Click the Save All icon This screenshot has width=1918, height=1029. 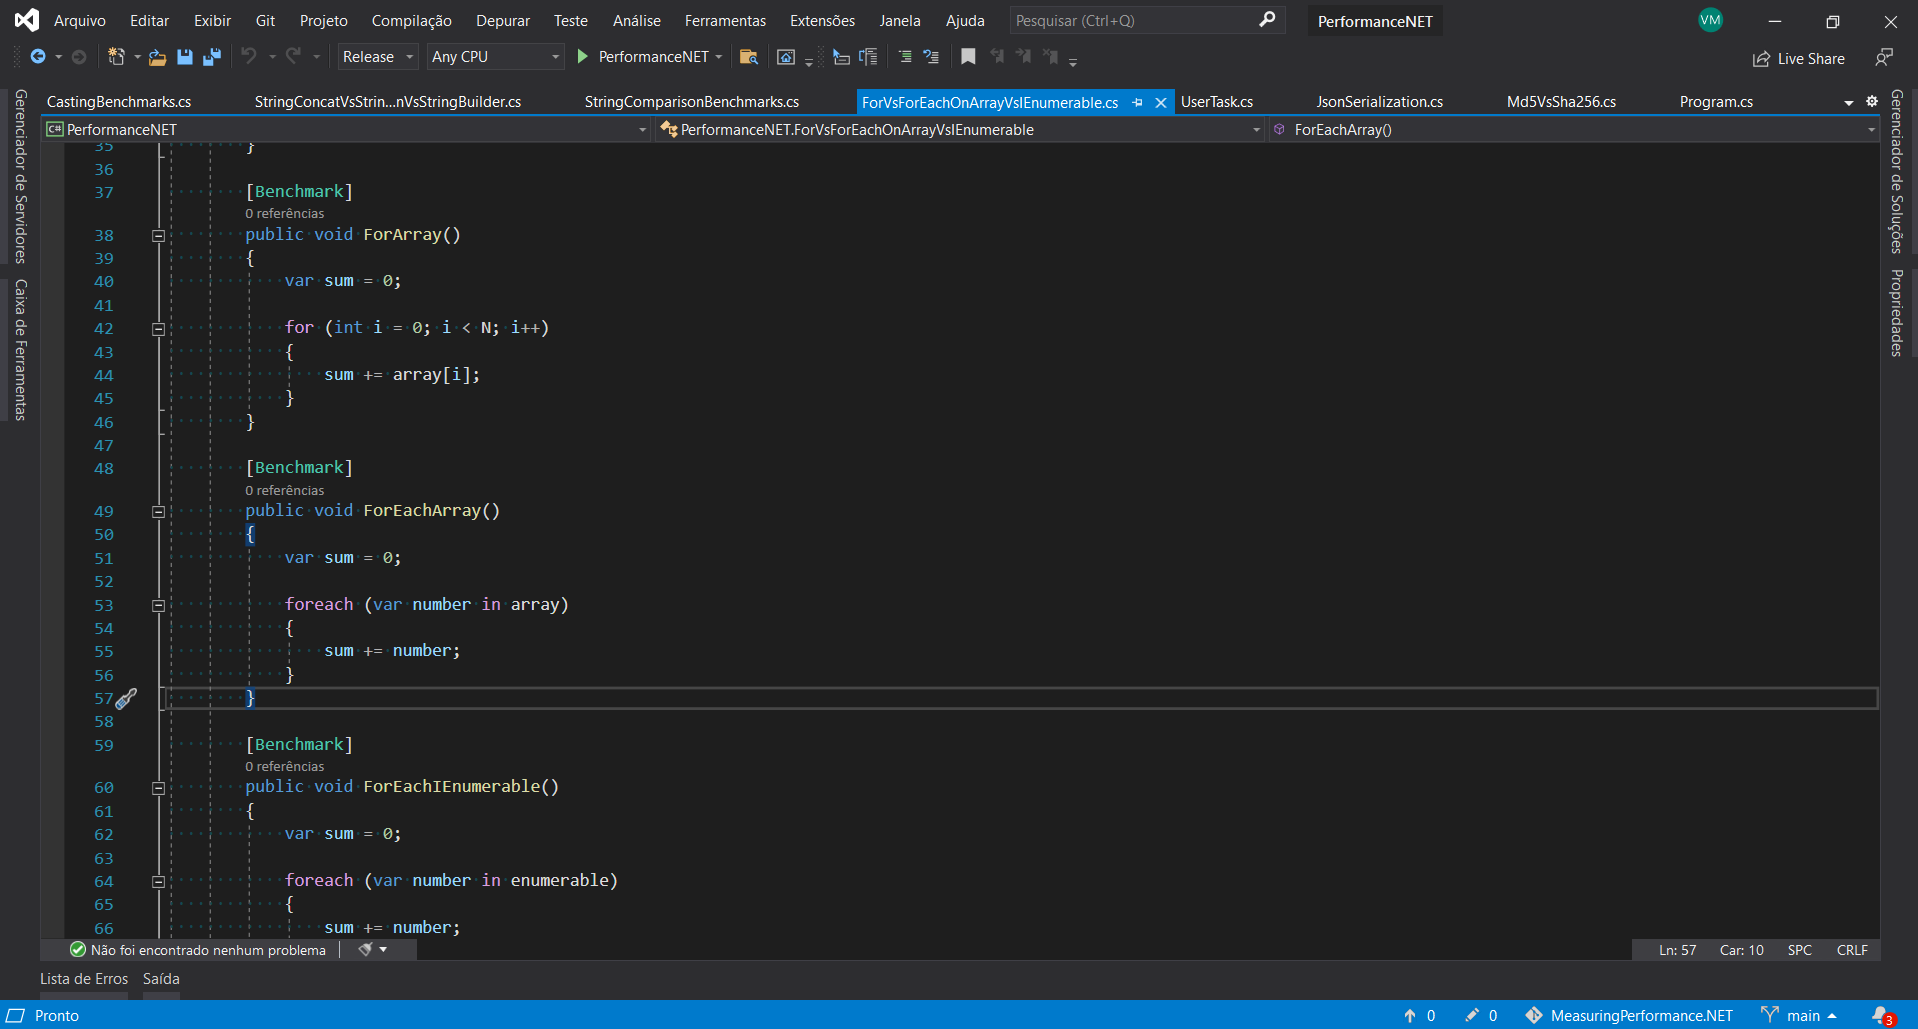tap(211, 57)
